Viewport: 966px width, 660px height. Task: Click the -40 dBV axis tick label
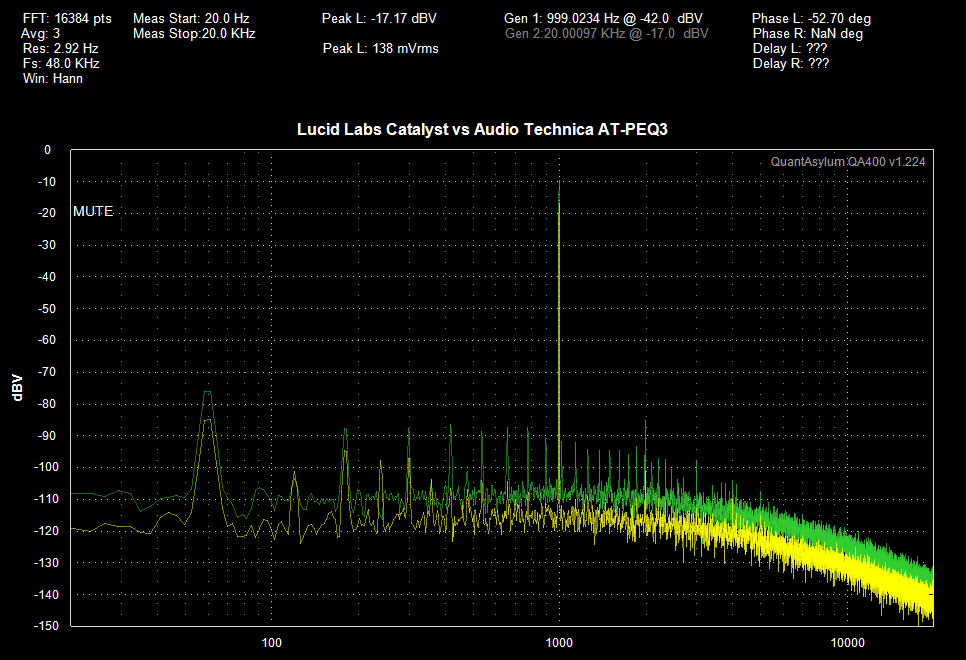pyautogui.click(x=46, y=277)
